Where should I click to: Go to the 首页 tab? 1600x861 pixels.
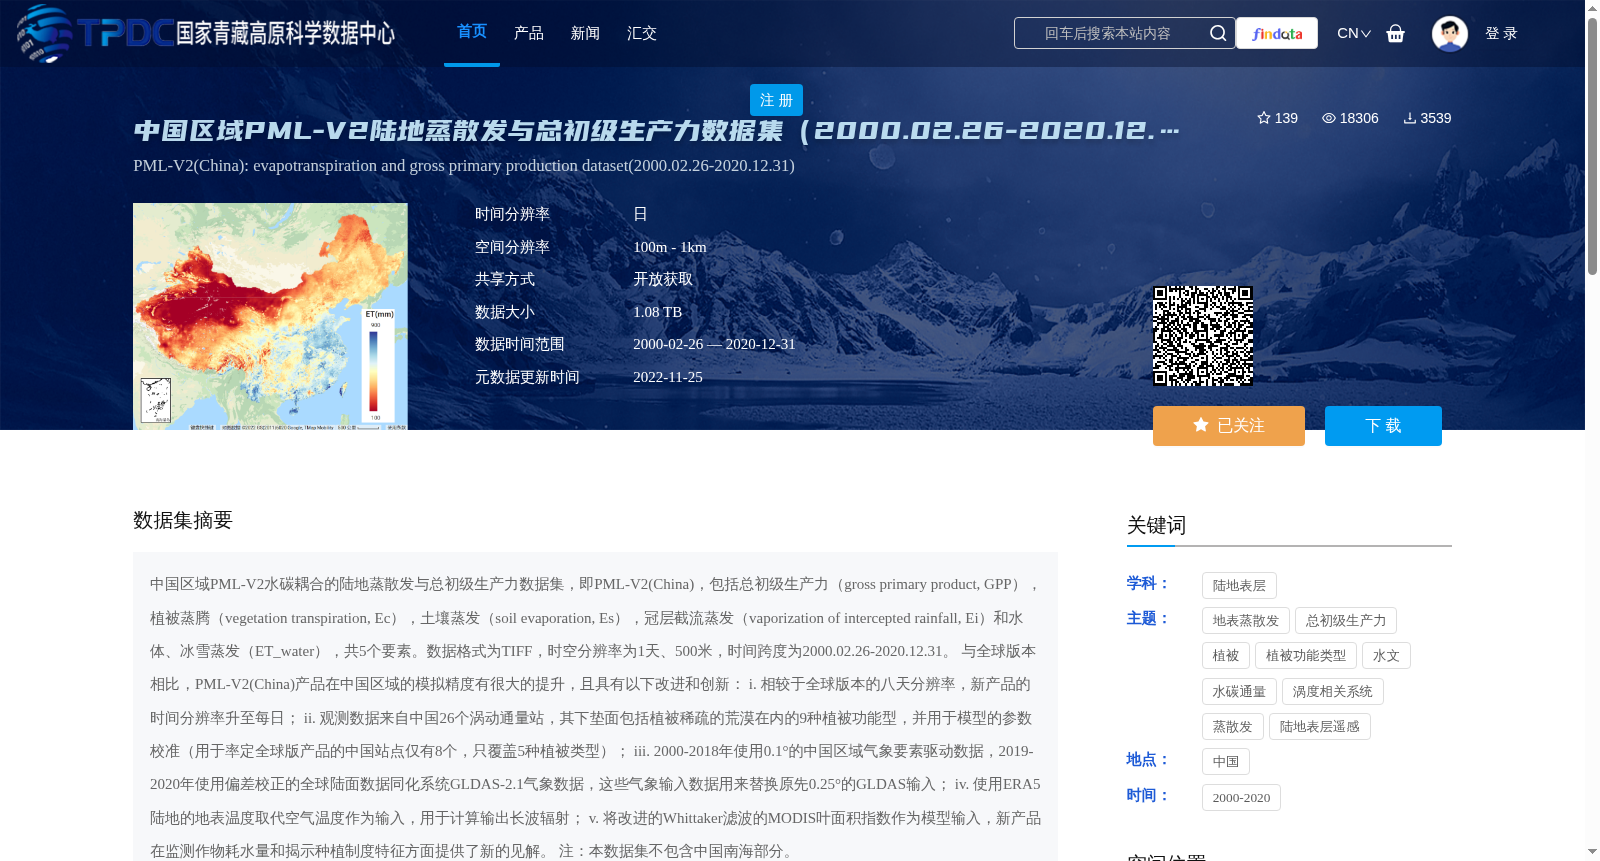pos(472,32)
